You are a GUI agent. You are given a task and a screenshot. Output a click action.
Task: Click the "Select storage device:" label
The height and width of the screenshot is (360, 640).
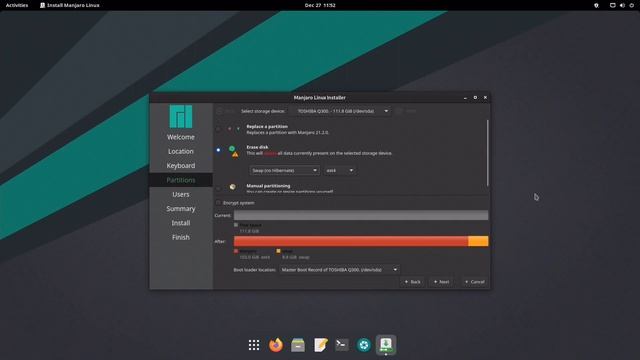[x=263, y=111]
